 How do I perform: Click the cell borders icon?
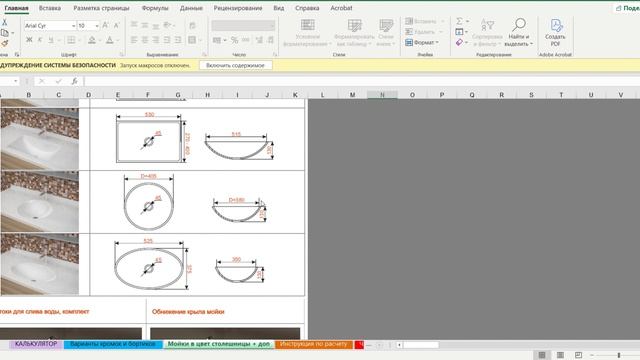click(71, 40)
